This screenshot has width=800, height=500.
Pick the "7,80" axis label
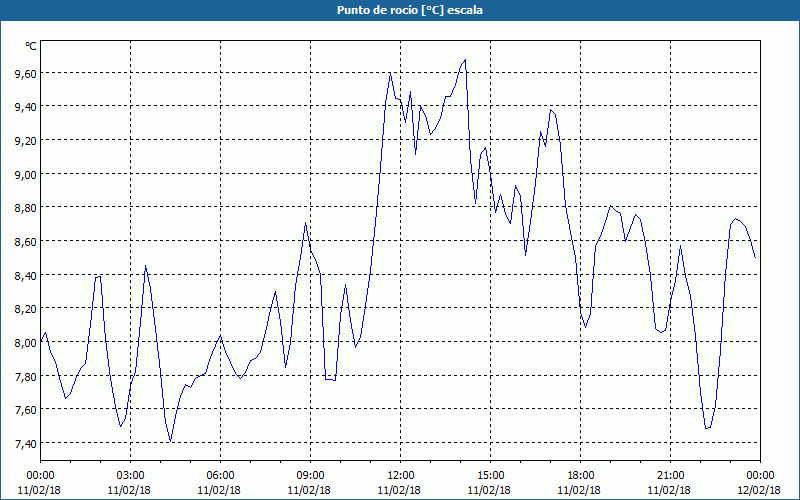[x=26, y=376]
